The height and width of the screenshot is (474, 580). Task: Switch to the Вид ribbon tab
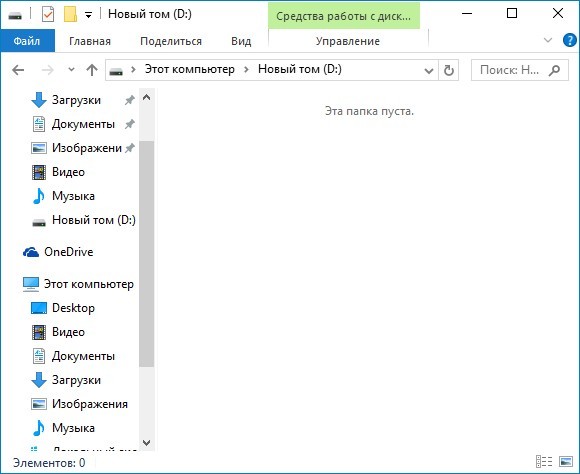(241, 41)
